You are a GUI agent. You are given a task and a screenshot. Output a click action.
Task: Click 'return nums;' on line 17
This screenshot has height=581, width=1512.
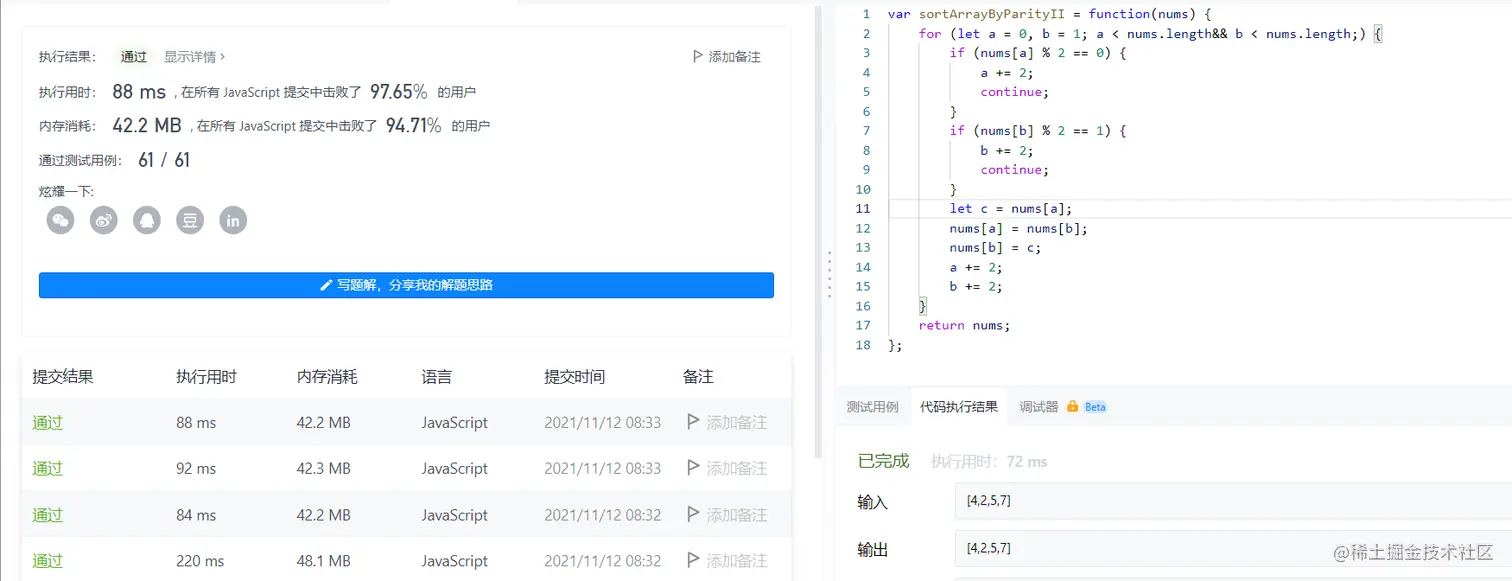pyautogui.click(x=964, y=325)
